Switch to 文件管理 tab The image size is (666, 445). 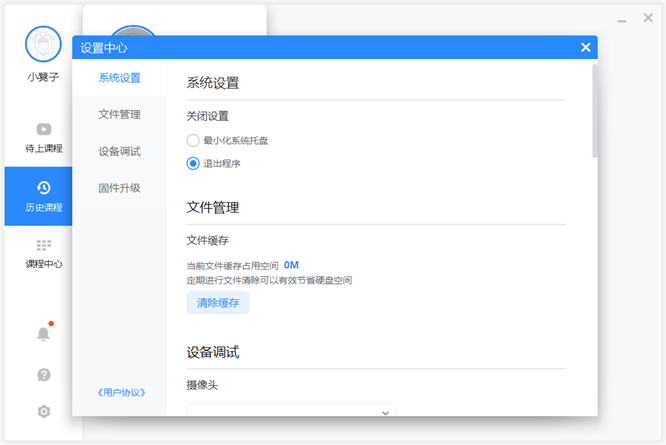(119, 114)
